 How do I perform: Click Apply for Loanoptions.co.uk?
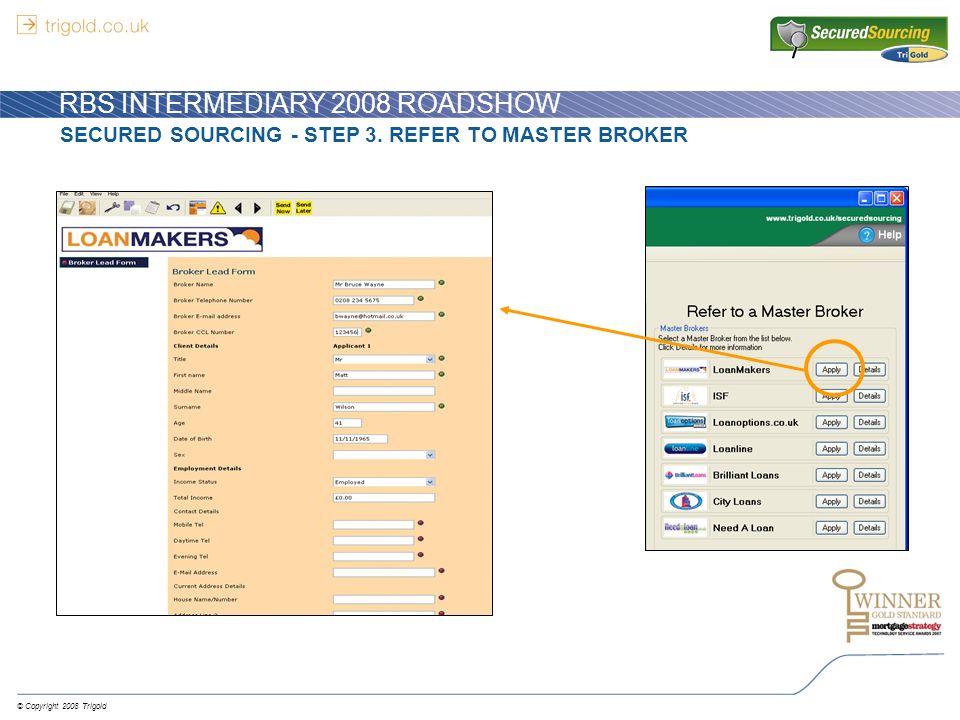pos(831,422)
